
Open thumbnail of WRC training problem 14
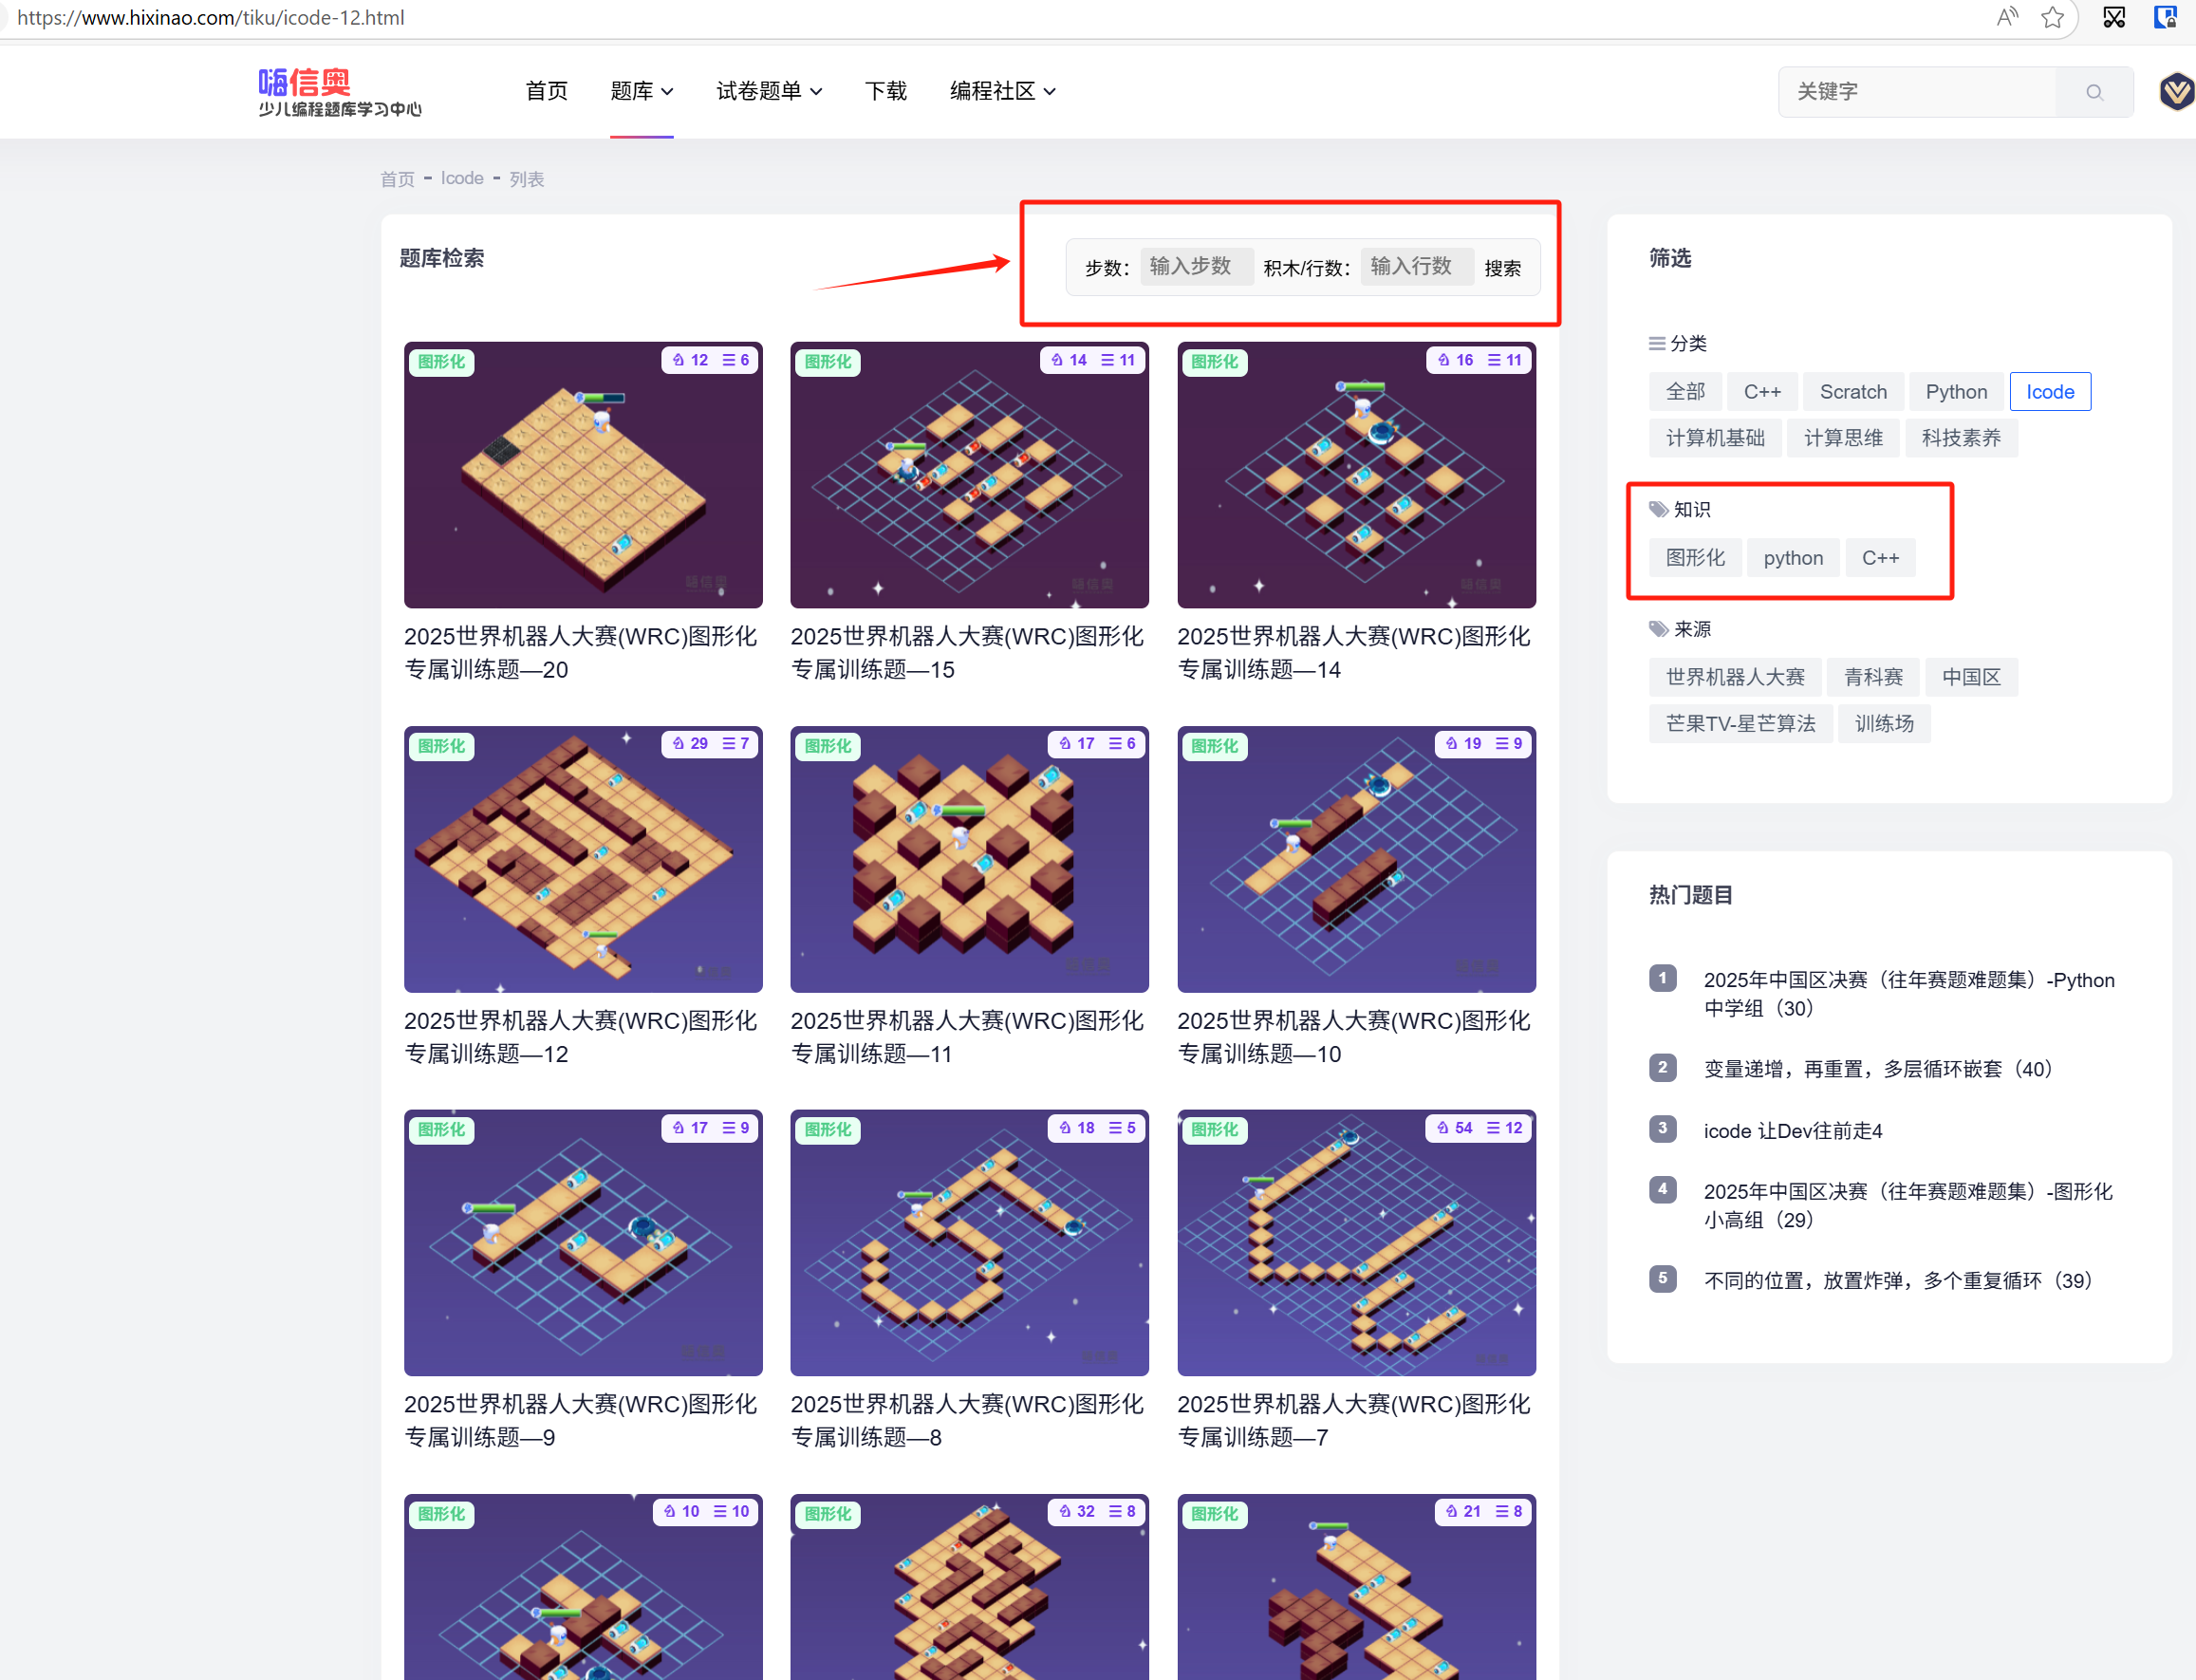pyautogui.click(x=1356, y=475)
